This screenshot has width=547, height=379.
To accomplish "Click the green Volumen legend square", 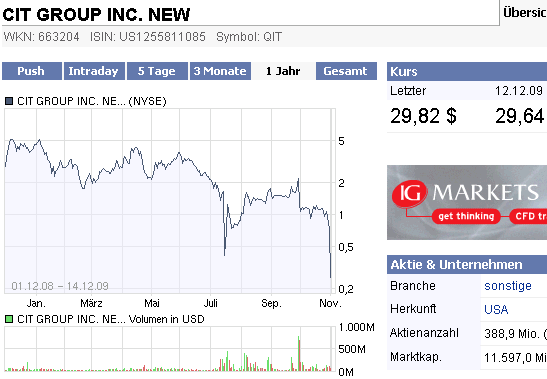I will (x=9, y=319).
